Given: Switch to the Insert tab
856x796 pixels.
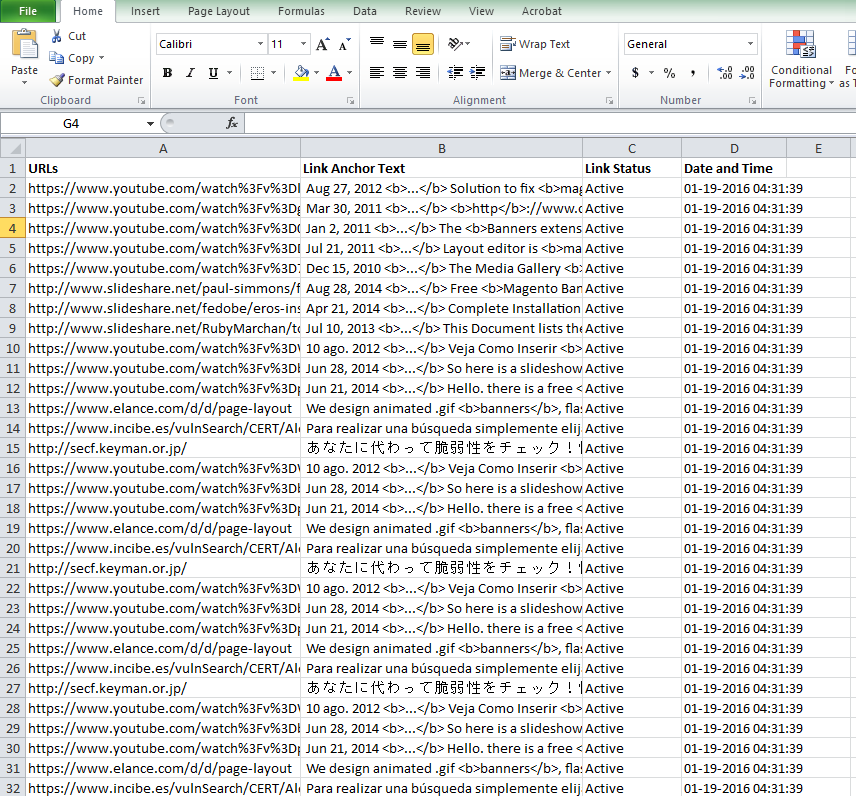Looking at the screenshot, I should click(145, 11).
